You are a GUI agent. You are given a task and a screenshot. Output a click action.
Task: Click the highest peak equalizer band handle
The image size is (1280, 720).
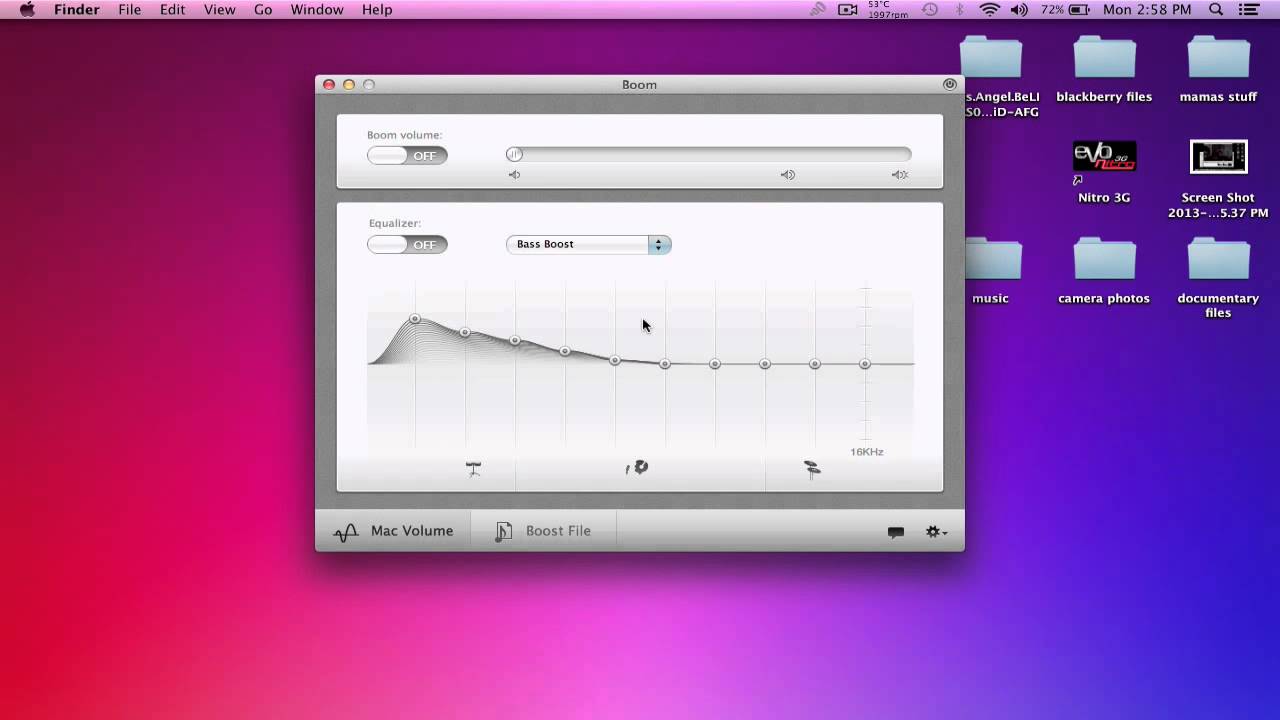click(x=415, y=319)
